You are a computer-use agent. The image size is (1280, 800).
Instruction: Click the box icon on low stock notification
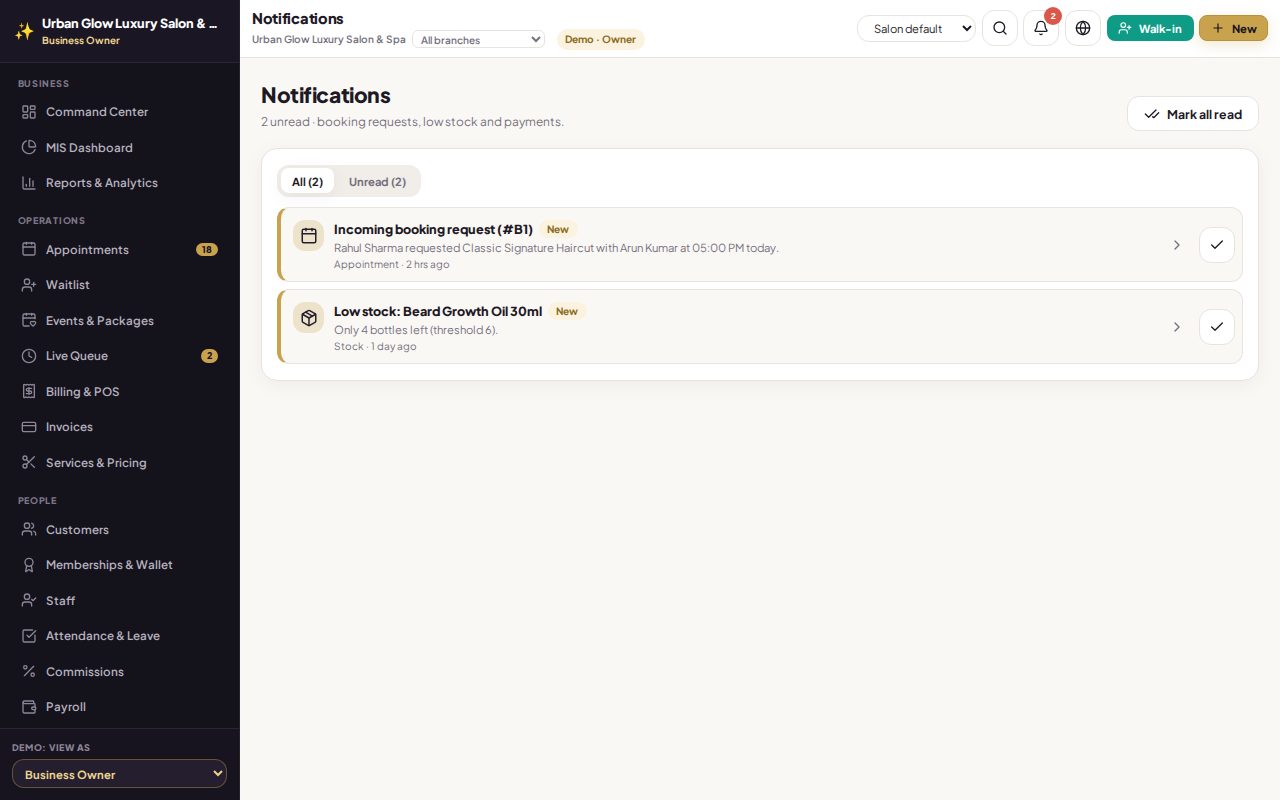[x=309, y=318]
